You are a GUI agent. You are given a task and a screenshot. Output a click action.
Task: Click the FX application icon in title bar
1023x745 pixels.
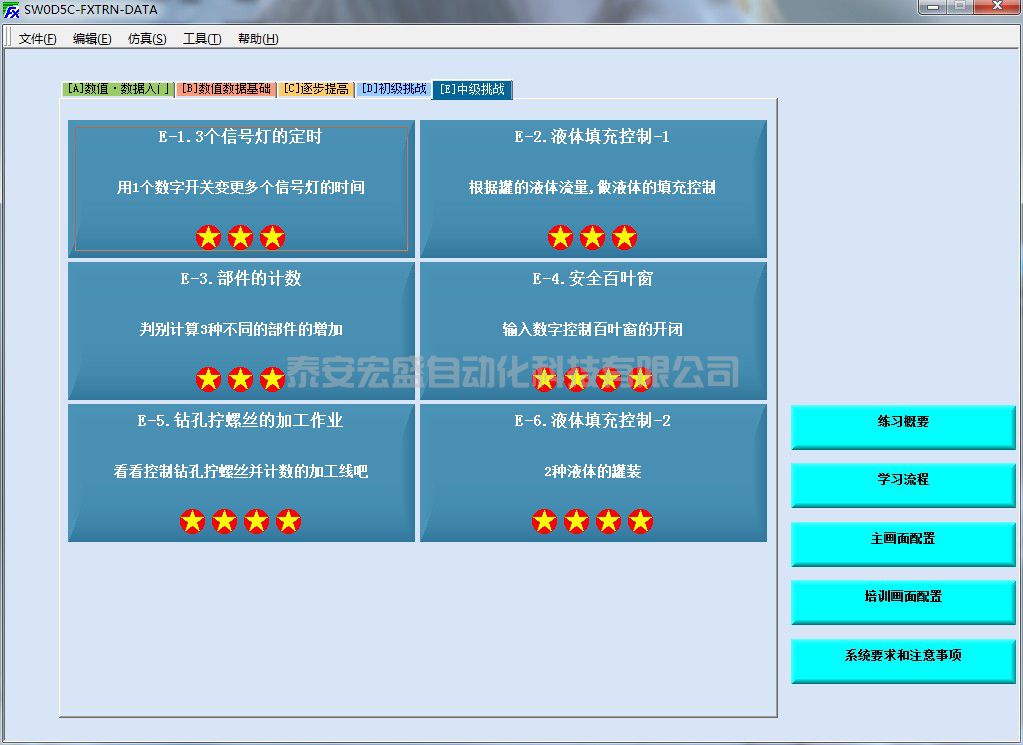12,10
